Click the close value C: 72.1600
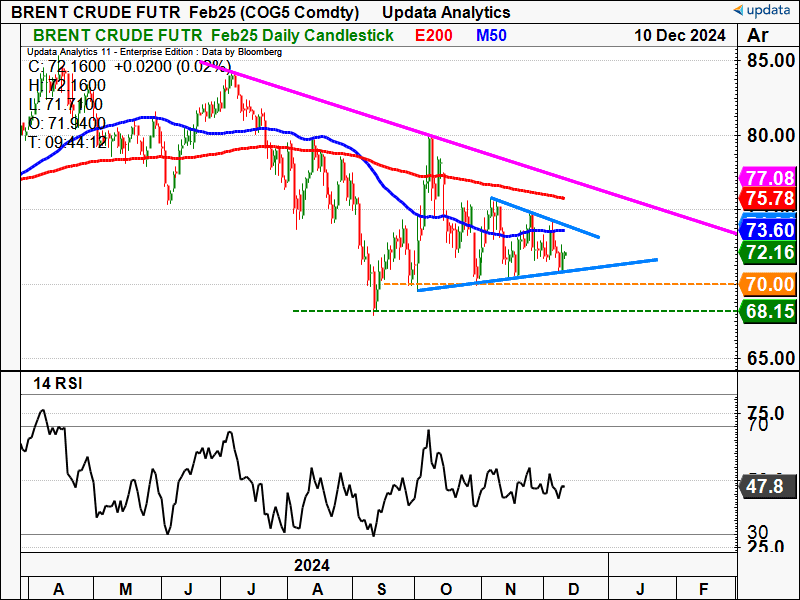 67,66
